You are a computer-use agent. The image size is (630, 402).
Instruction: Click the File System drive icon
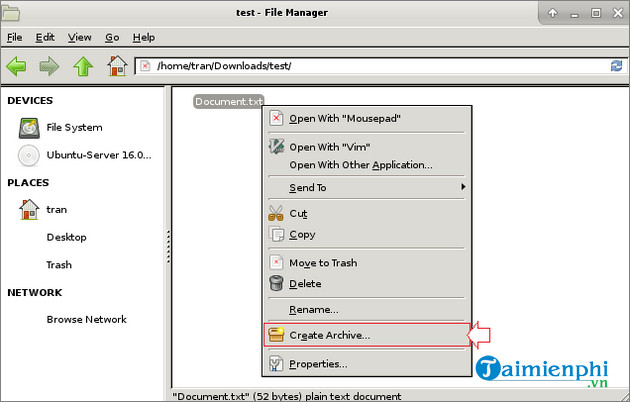tap(29, 128)
